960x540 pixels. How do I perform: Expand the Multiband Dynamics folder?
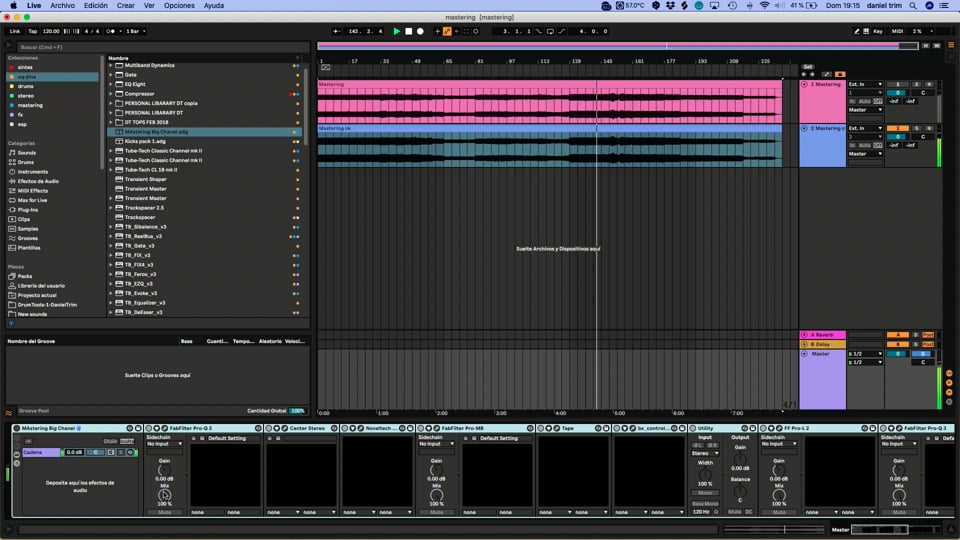pyautogui.click(x=111, y=65)
